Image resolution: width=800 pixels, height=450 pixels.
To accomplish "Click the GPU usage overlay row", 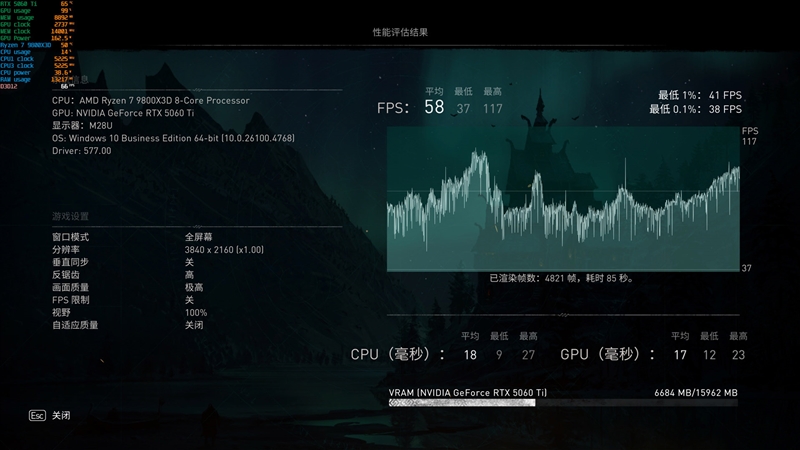I will pos(36,11).
